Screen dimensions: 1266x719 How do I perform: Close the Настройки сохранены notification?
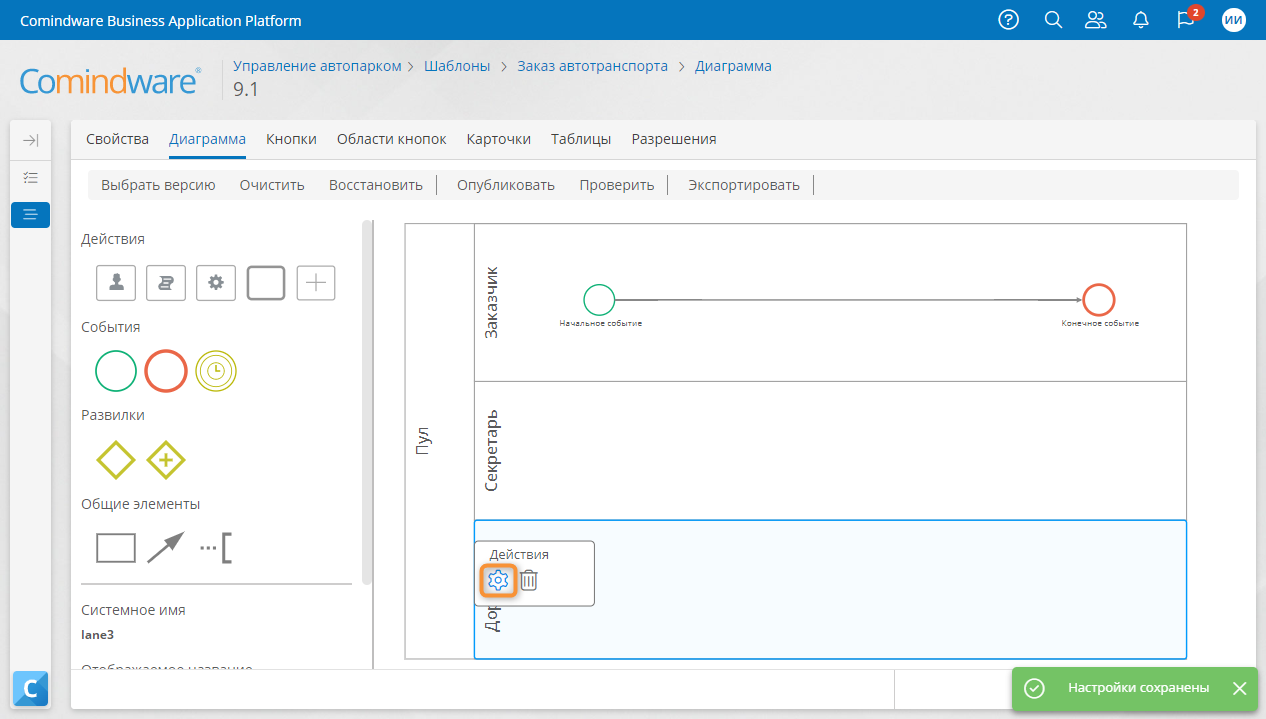(x=1239, y=688)
